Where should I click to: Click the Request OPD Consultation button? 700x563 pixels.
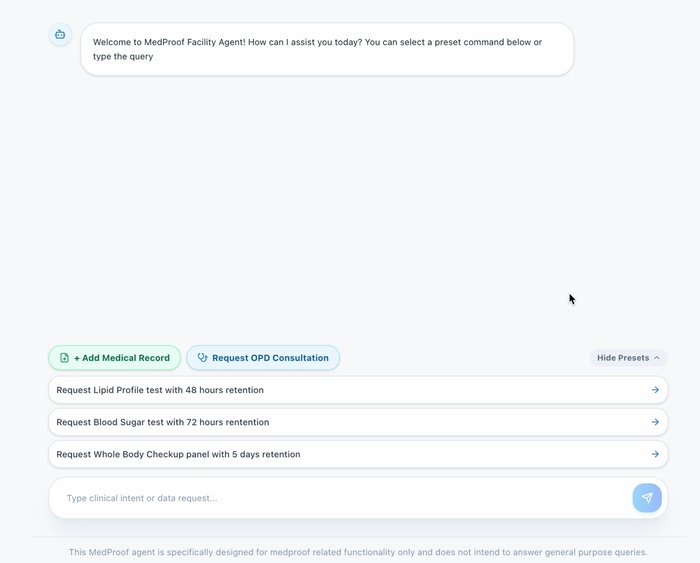click(263, 358)
